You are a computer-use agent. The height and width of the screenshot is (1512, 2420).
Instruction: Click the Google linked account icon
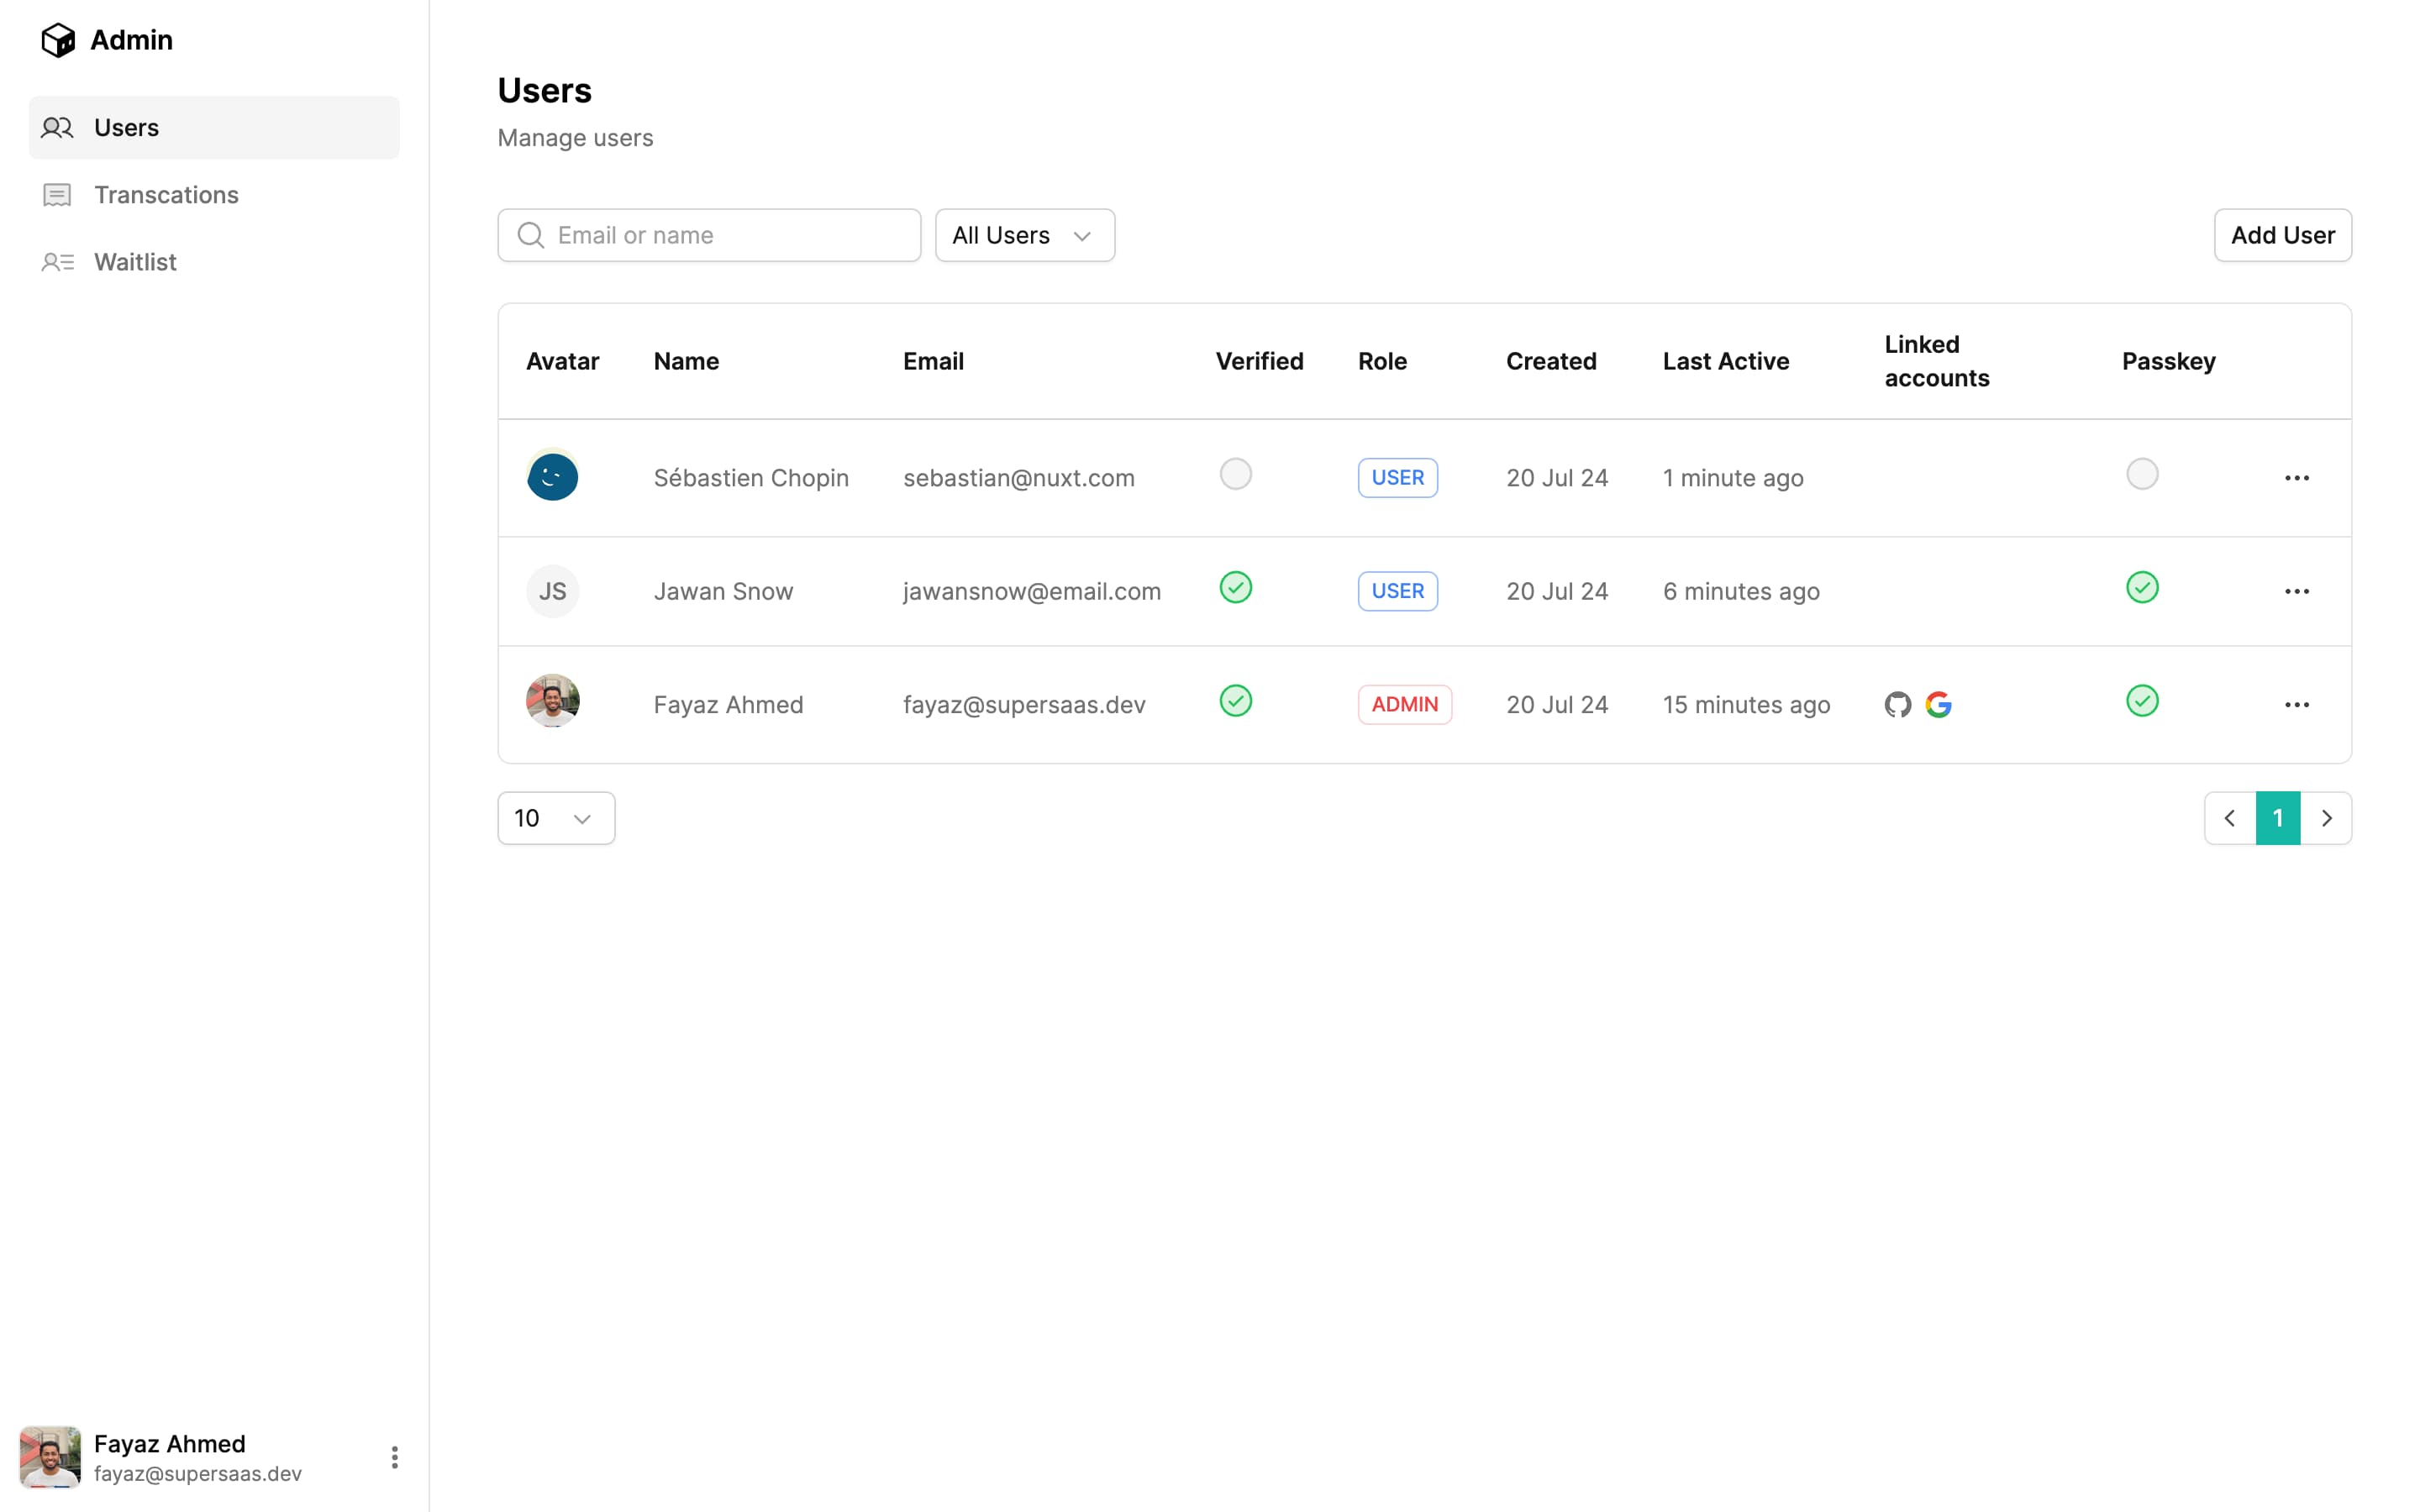tap(1938, 705)
